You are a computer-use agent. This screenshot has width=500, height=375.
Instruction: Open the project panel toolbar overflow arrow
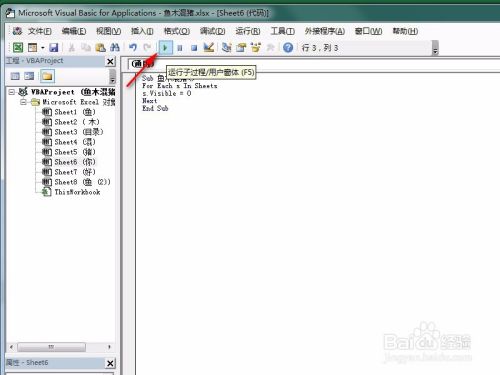pyautogui.click(x=112, y=76)
